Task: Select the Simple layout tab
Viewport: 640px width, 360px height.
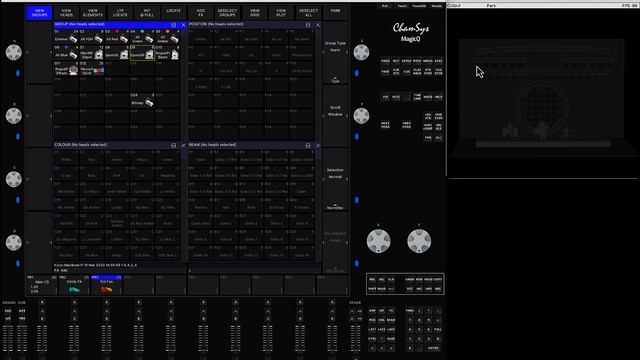Action: 437,6
